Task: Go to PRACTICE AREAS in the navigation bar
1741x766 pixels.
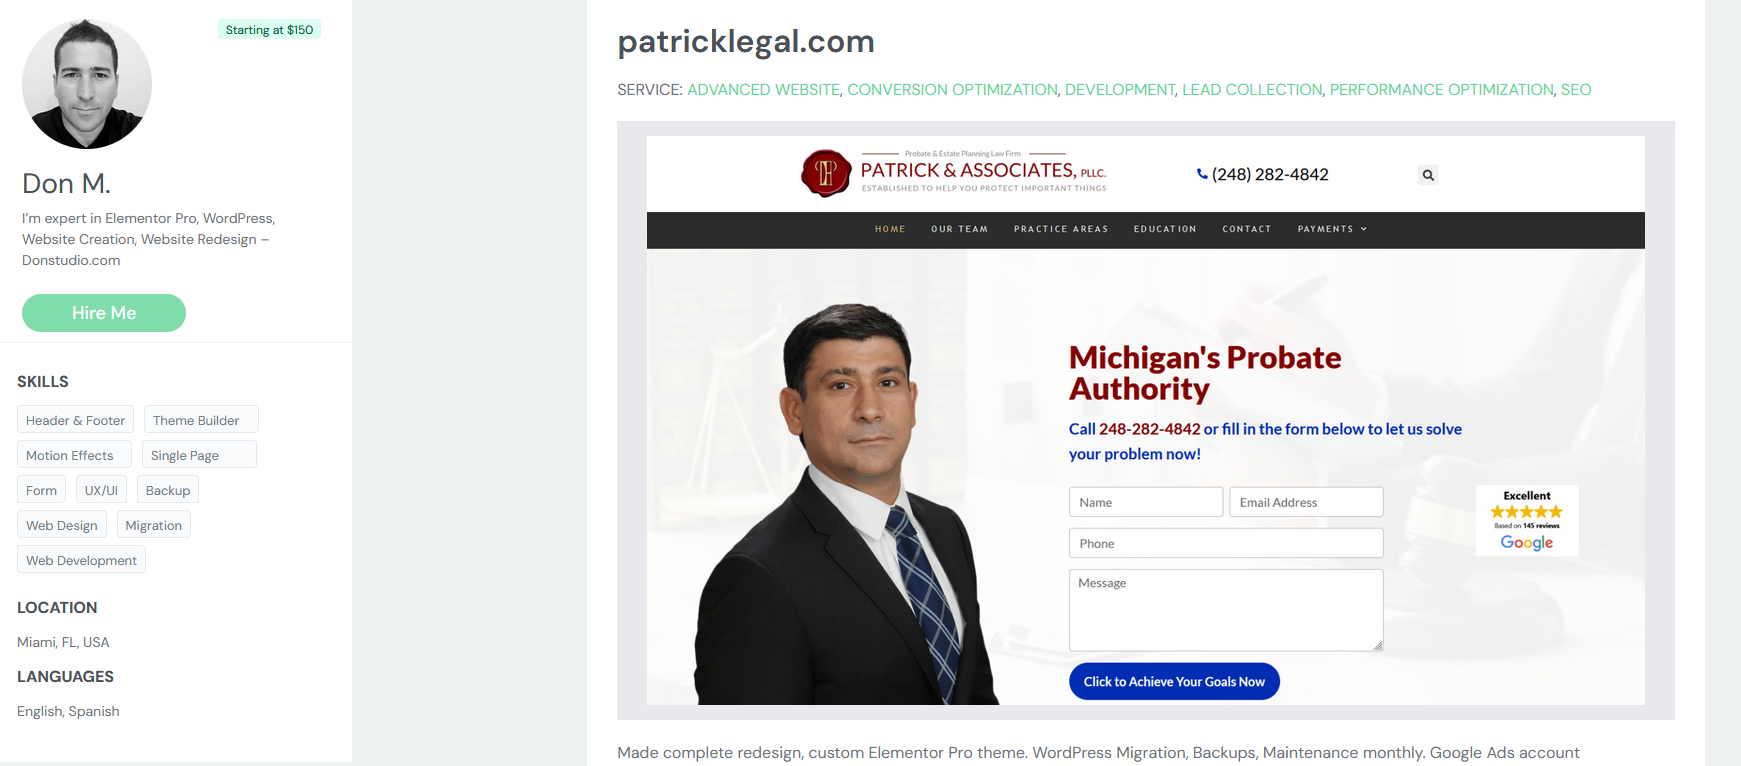Action: coord(1061,229)
